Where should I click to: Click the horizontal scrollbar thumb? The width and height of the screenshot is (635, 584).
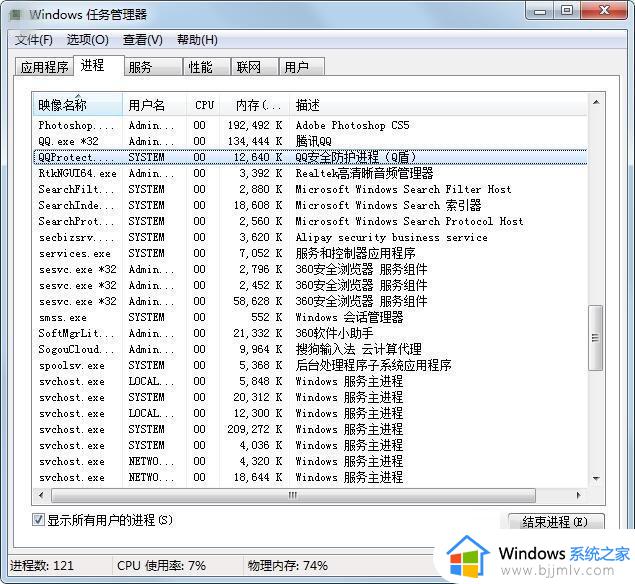click(x=293, y=495)
